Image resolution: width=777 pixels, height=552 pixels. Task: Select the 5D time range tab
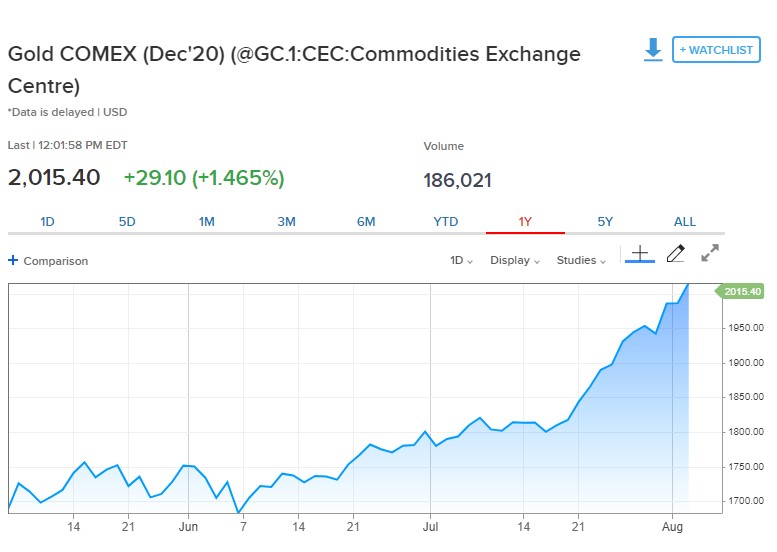pos(127,222)
